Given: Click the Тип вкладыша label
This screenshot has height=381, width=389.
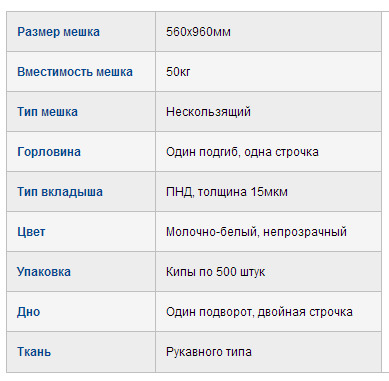Looking at the screenshot, I should pos(60,192).
